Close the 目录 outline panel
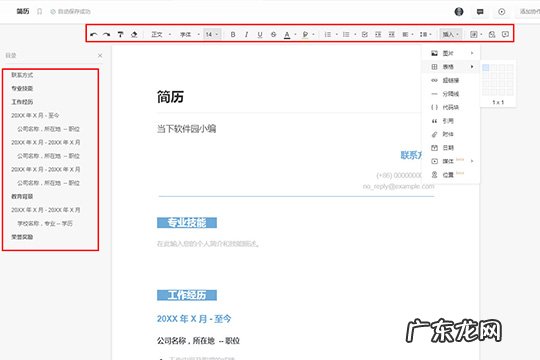Viewport: 540px width, 360px height. coord(100,55)
